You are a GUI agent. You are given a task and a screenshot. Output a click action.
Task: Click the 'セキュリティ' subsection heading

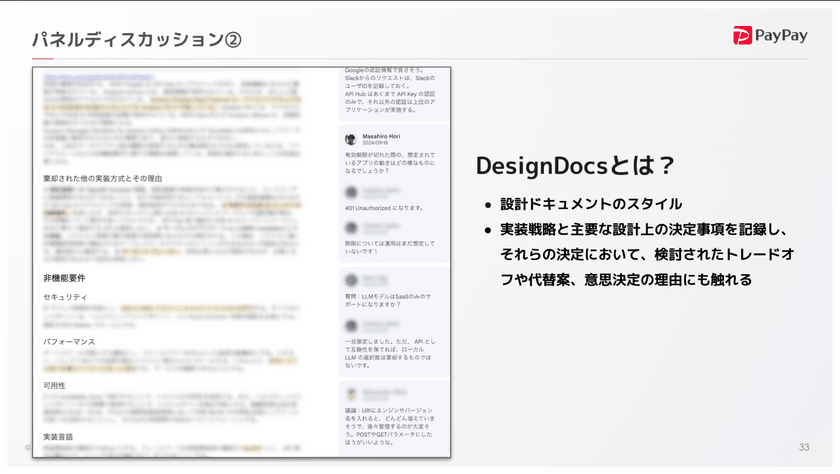pos(65,297)
